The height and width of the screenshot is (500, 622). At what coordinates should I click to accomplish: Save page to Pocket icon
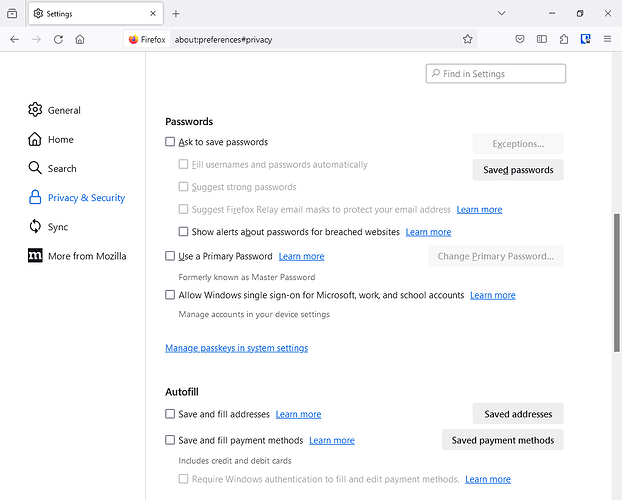[520, 39]
